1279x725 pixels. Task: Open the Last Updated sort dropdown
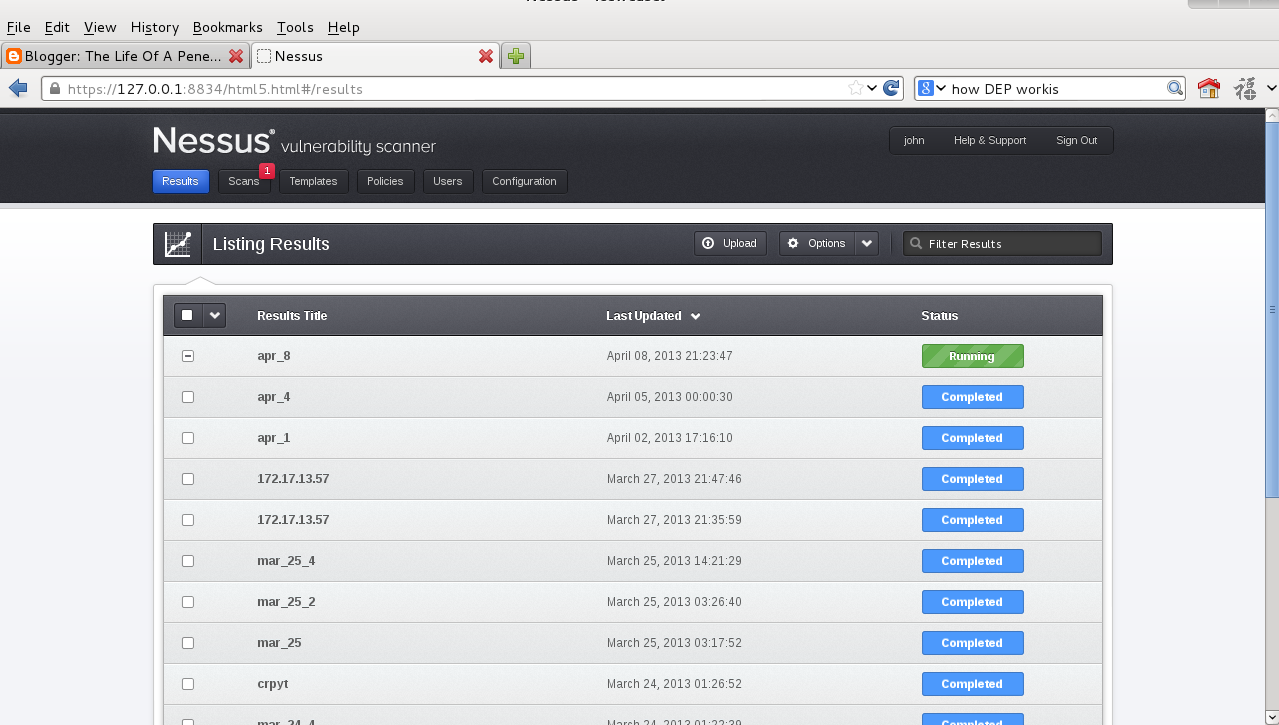click(x=697, y=315)
